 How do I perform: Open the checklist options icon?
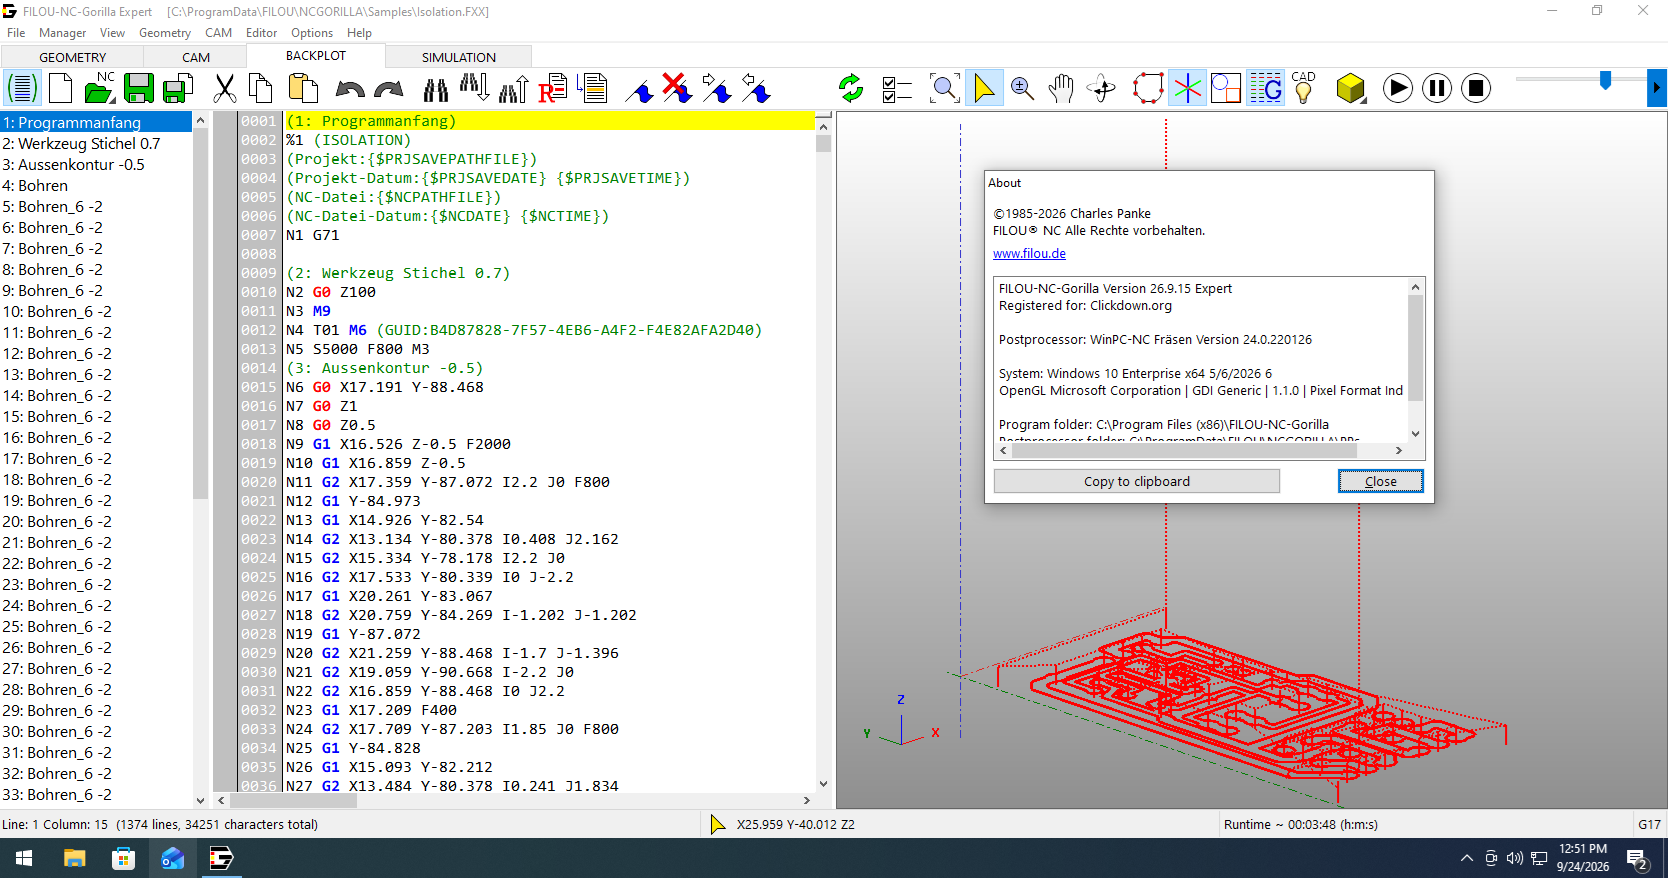coord(897,90)
